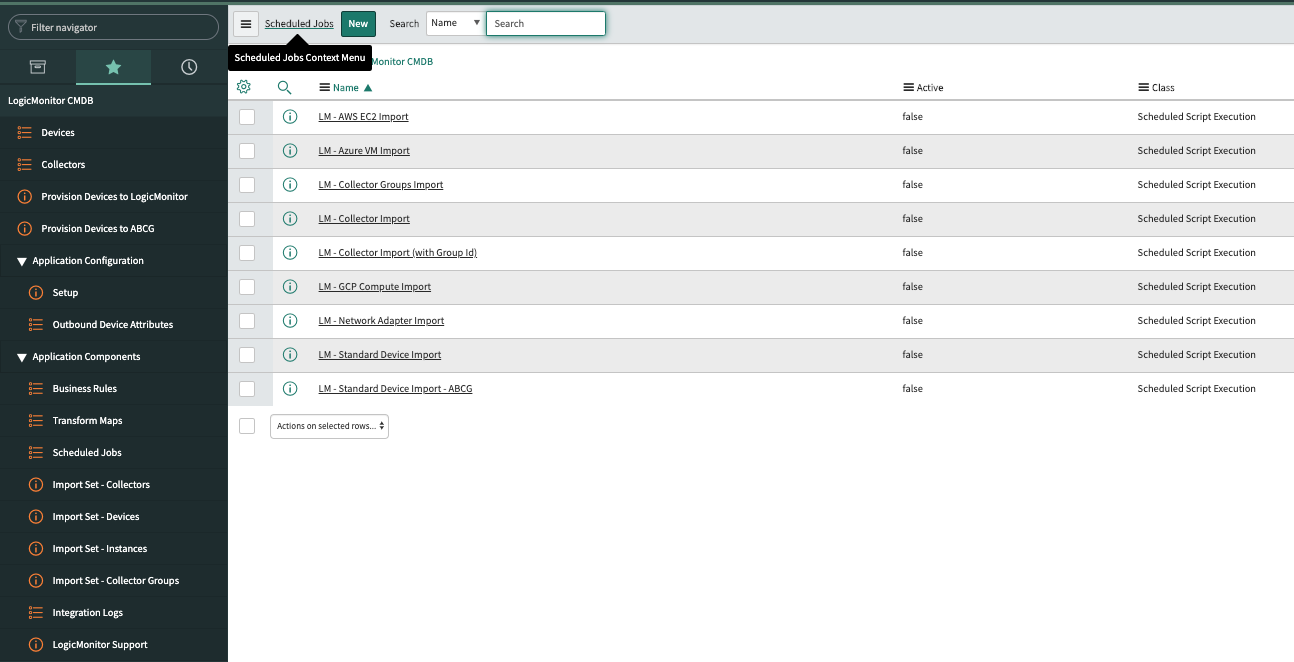Open the history clock tab
Image resolution: width=1294 pixels, height=662 pixels.
pyautogui.click(x=189, y=67)
